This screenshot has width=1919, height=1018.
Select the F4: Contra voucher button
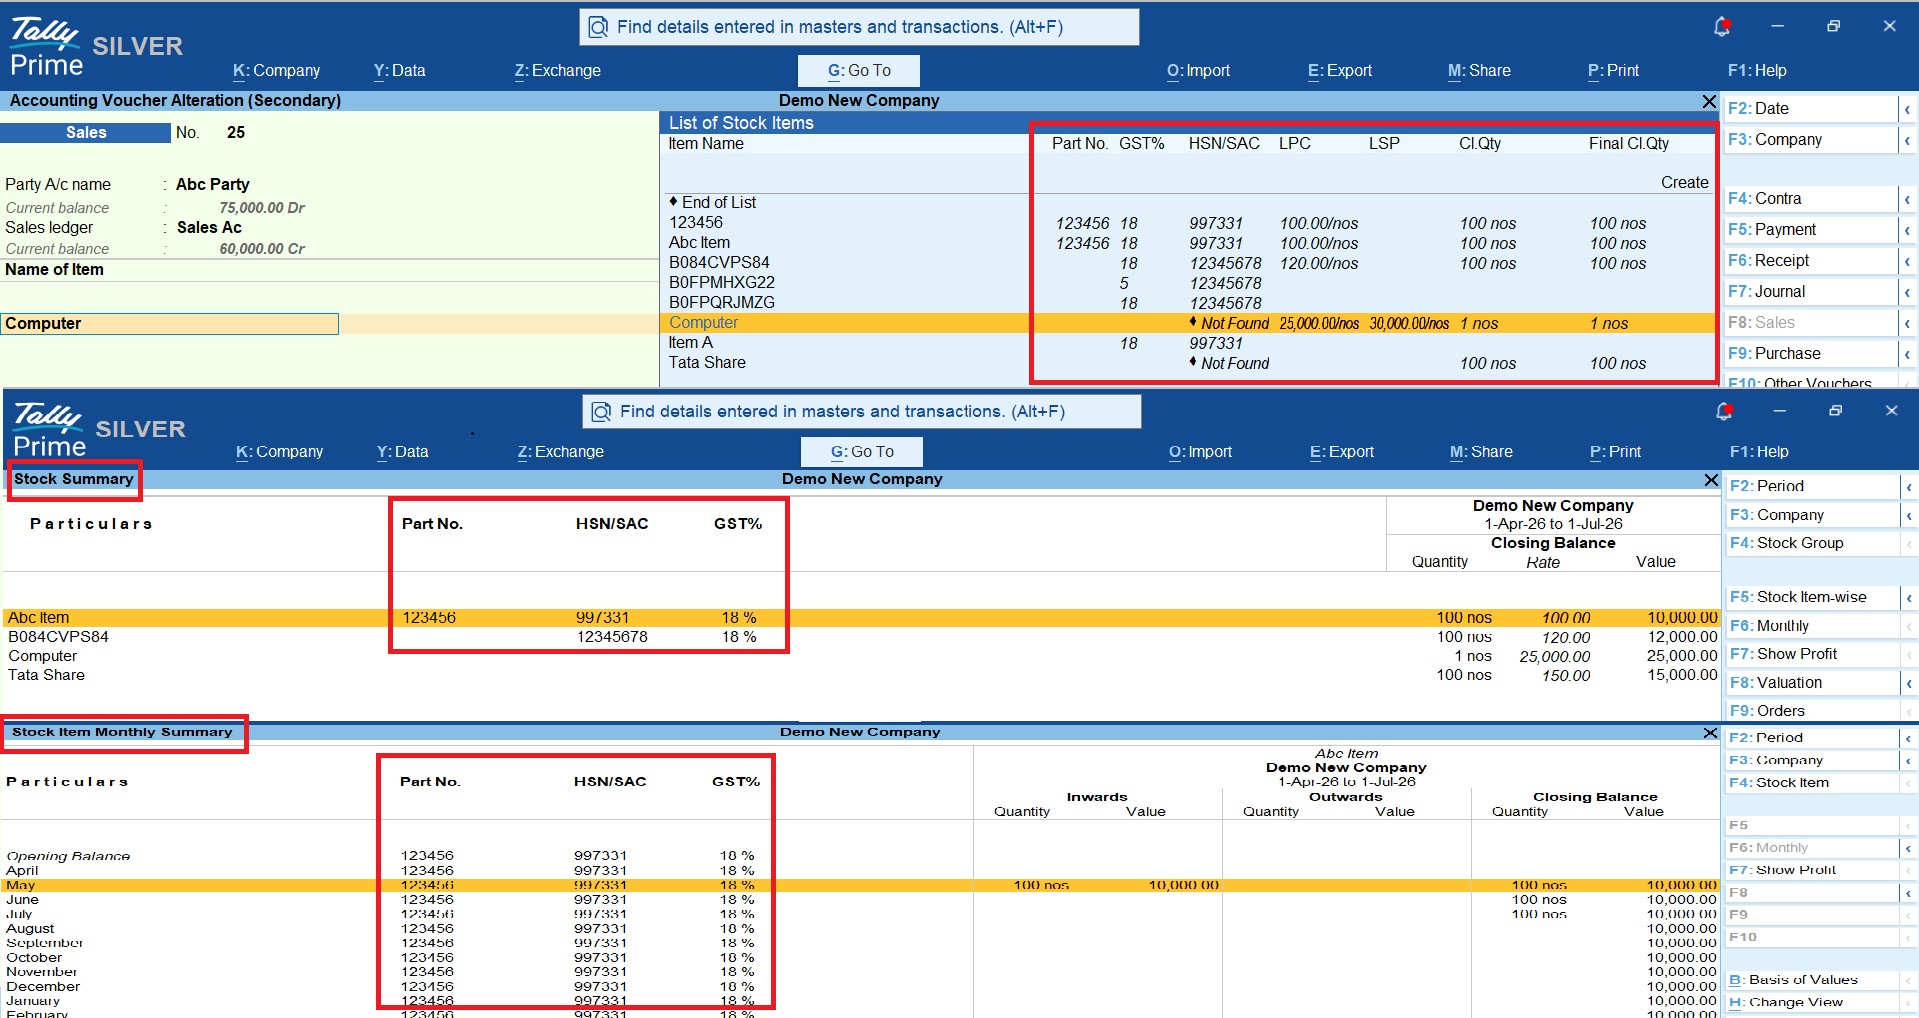[1811, 199]
